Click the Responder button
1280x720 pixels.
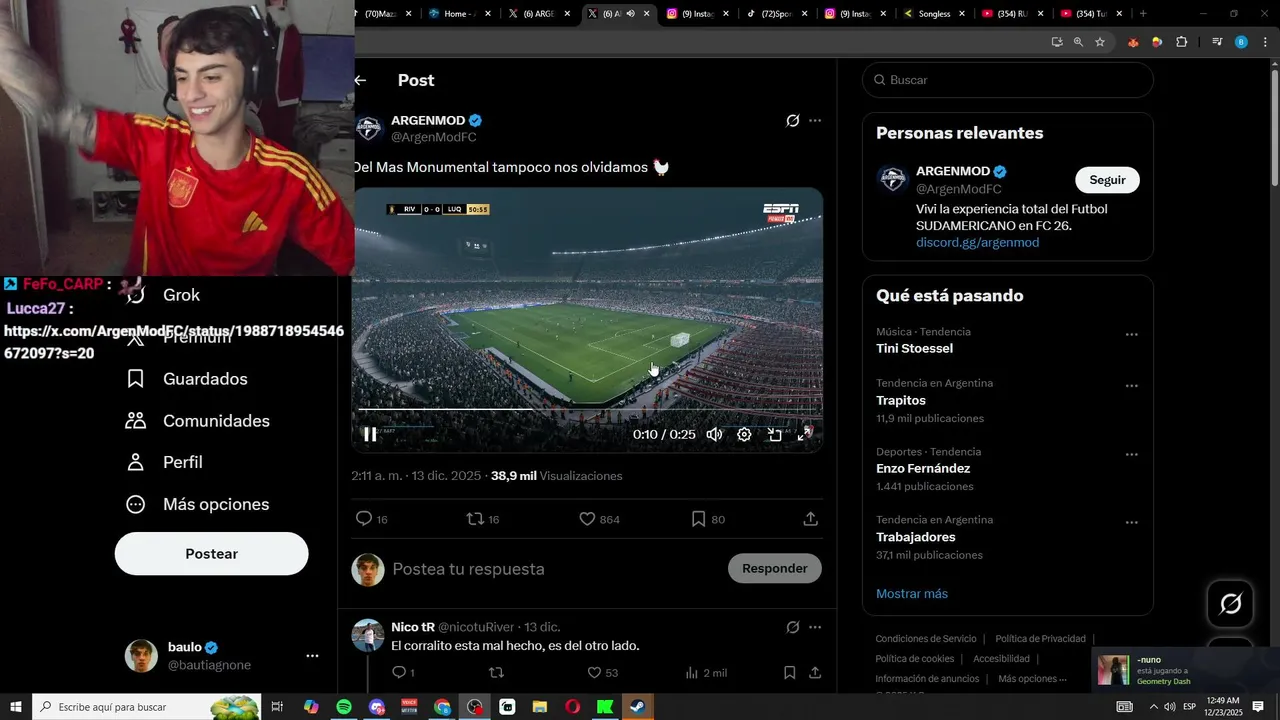pos(775,568)
